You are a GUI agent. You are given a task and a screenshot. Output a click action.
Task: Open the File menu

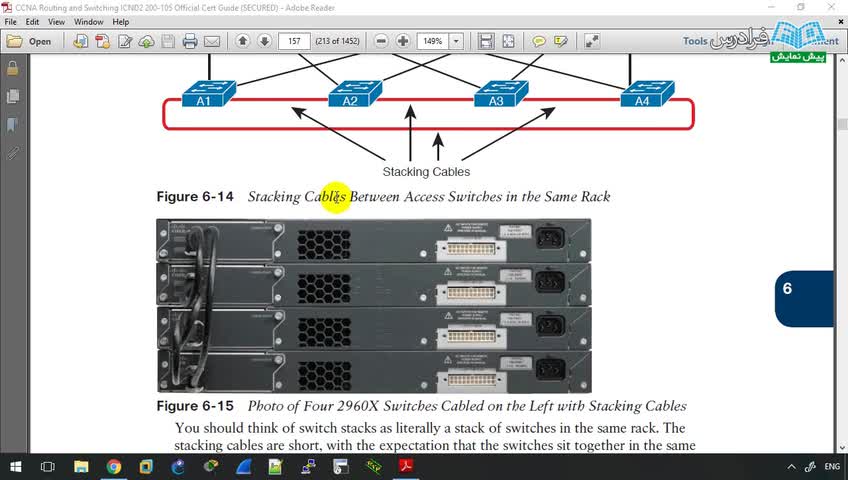(x=10, y=22)
